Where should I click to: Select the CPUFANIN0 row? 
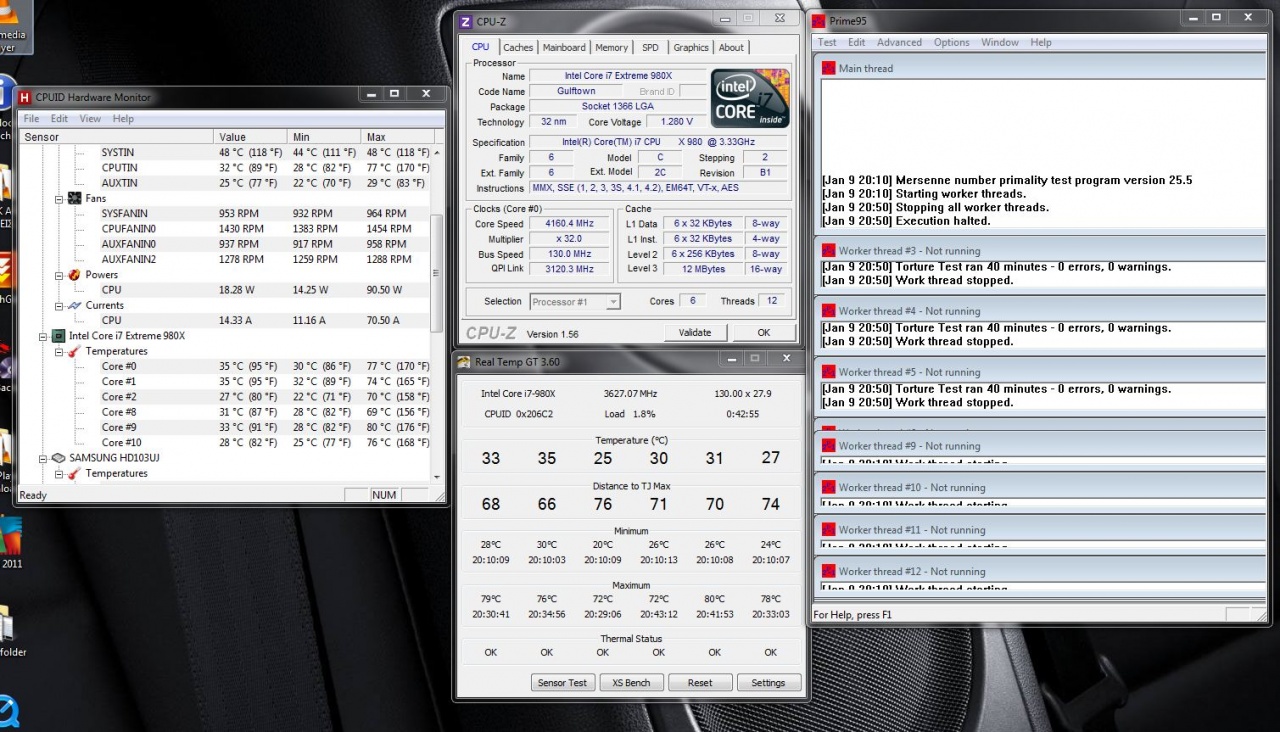point(225,229)
